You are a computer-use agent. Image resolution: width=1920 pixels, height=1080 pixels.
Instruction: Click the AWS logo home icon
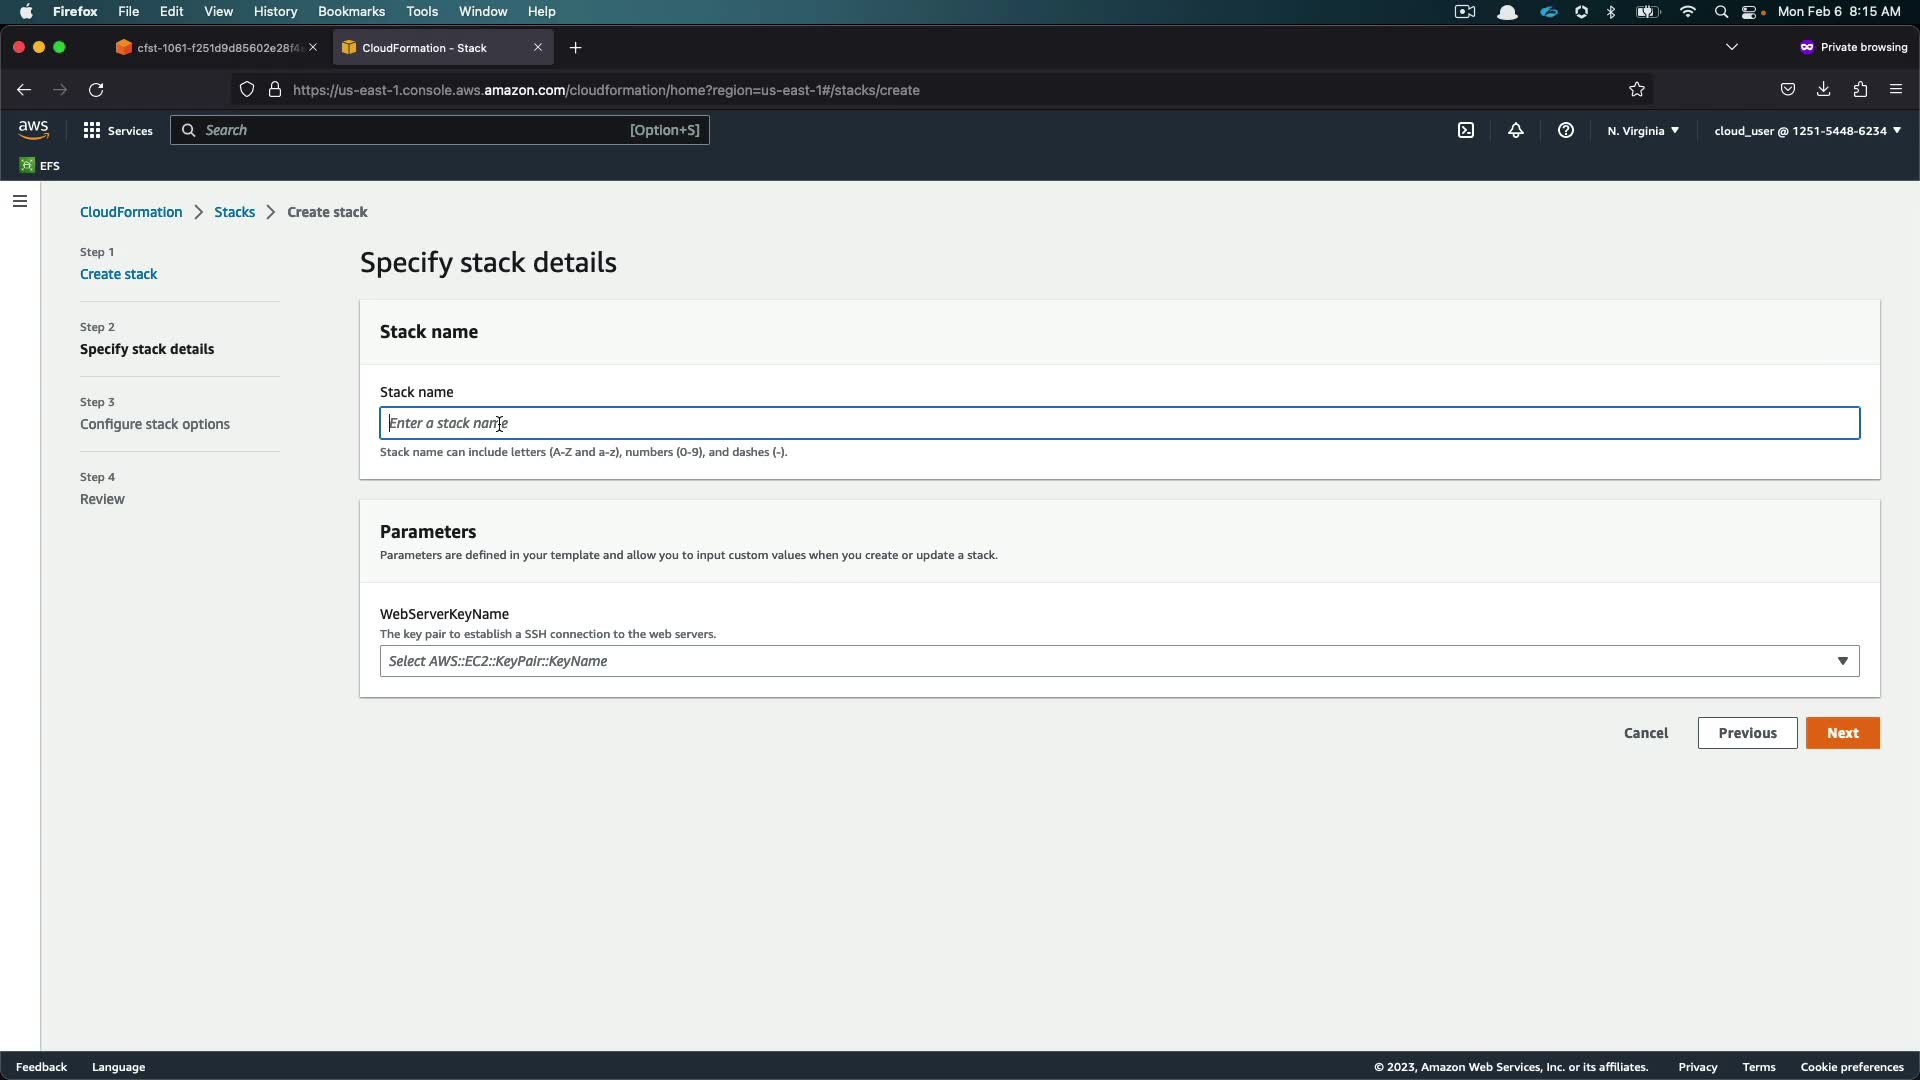(x=33, y=130)
